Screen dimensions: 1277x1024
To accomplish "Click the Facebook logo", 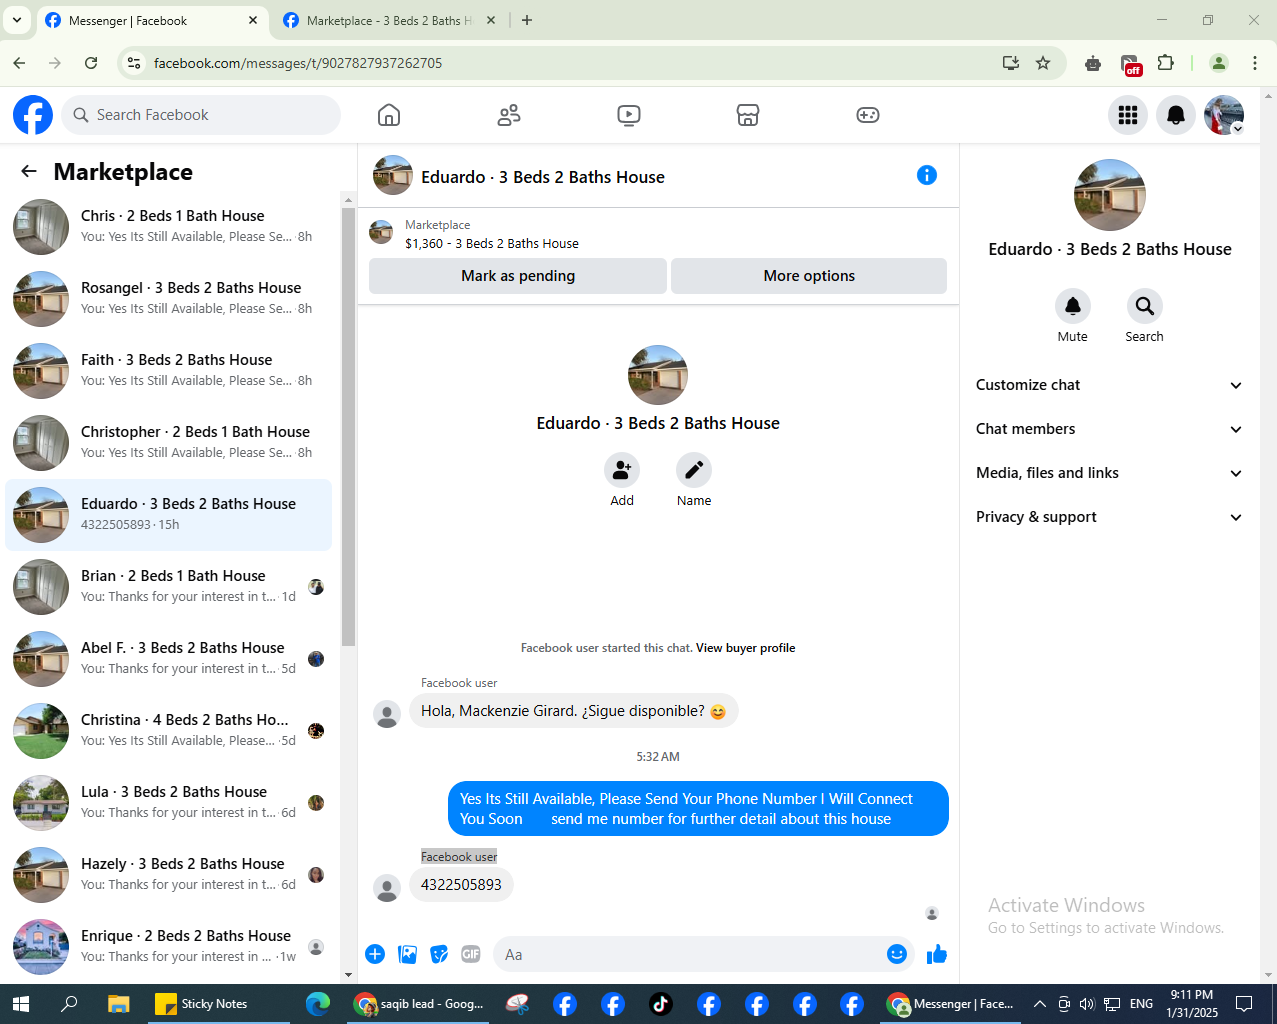I will click(x=33, y=115).
